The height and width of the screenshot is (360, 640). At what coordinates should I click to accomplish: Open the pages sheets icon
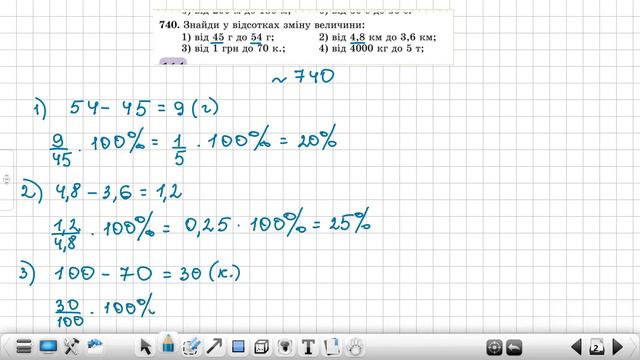pos(332,347)
